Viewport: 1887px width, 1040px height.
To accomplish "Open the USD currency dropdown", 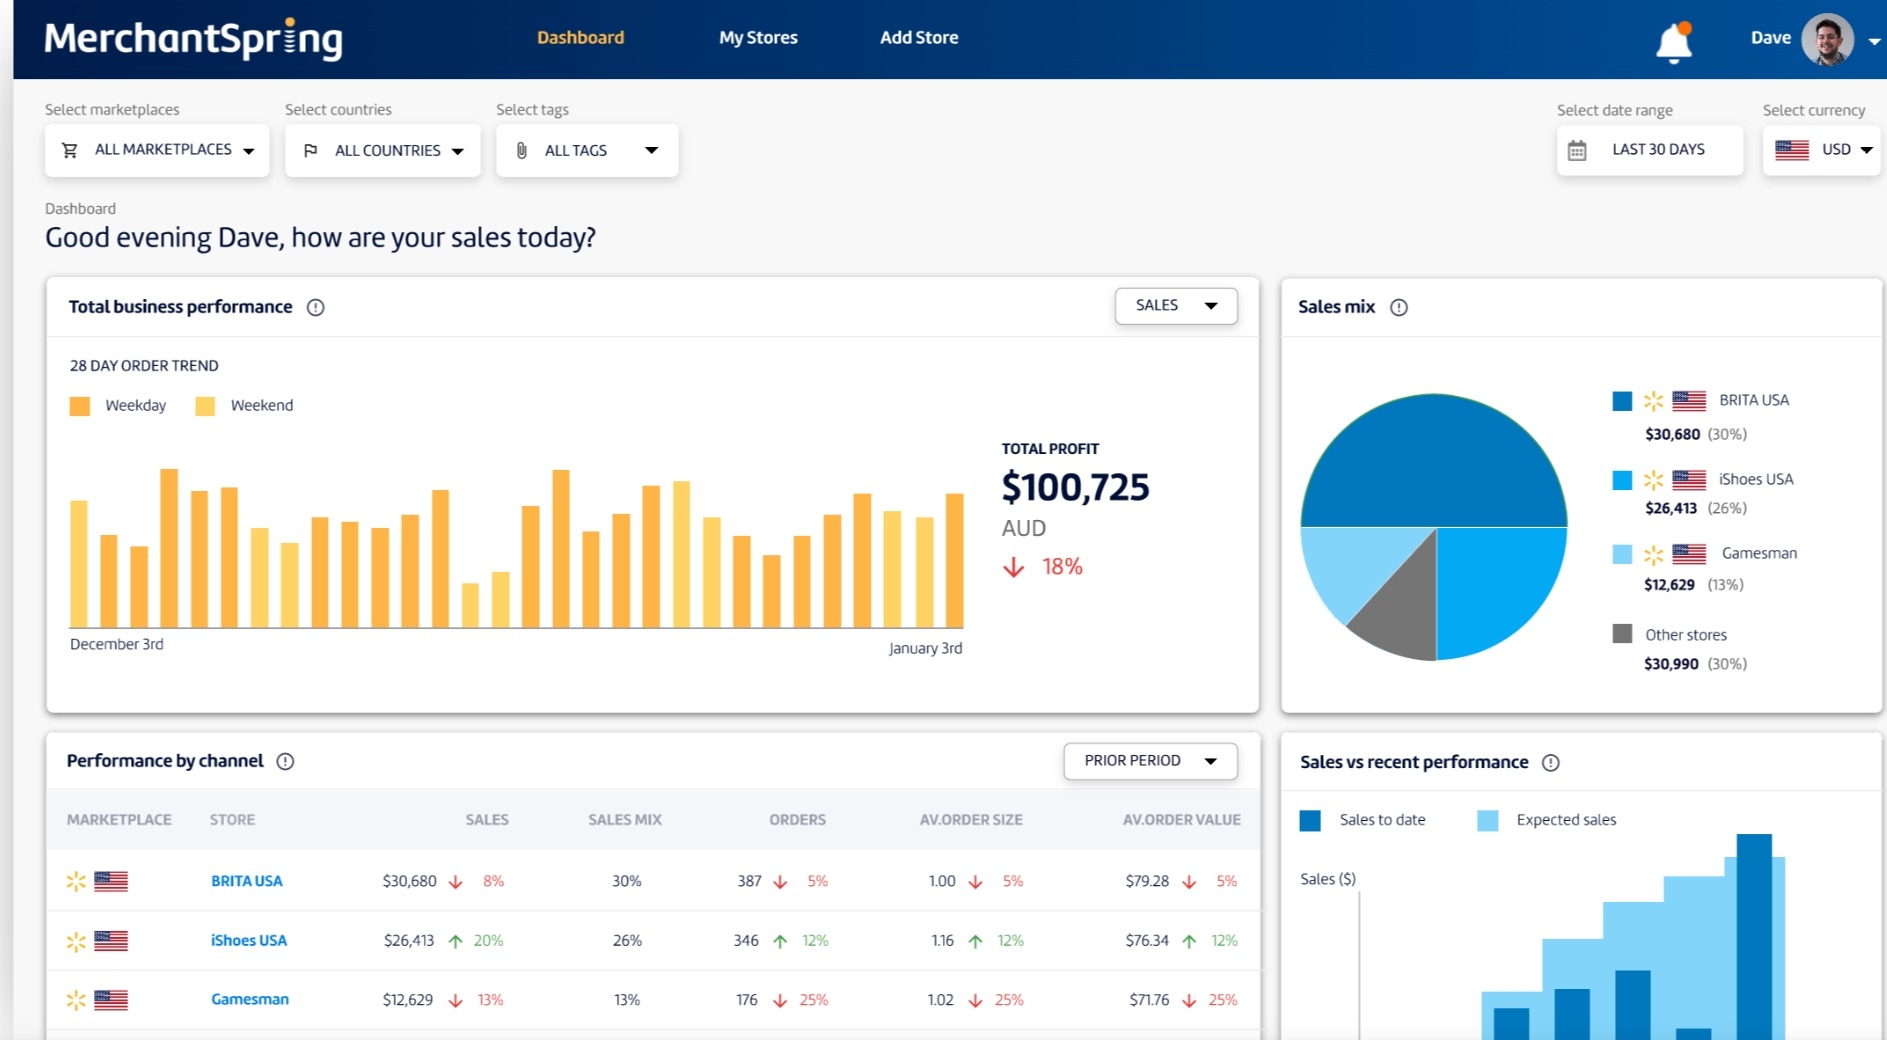I will 1822,150.
